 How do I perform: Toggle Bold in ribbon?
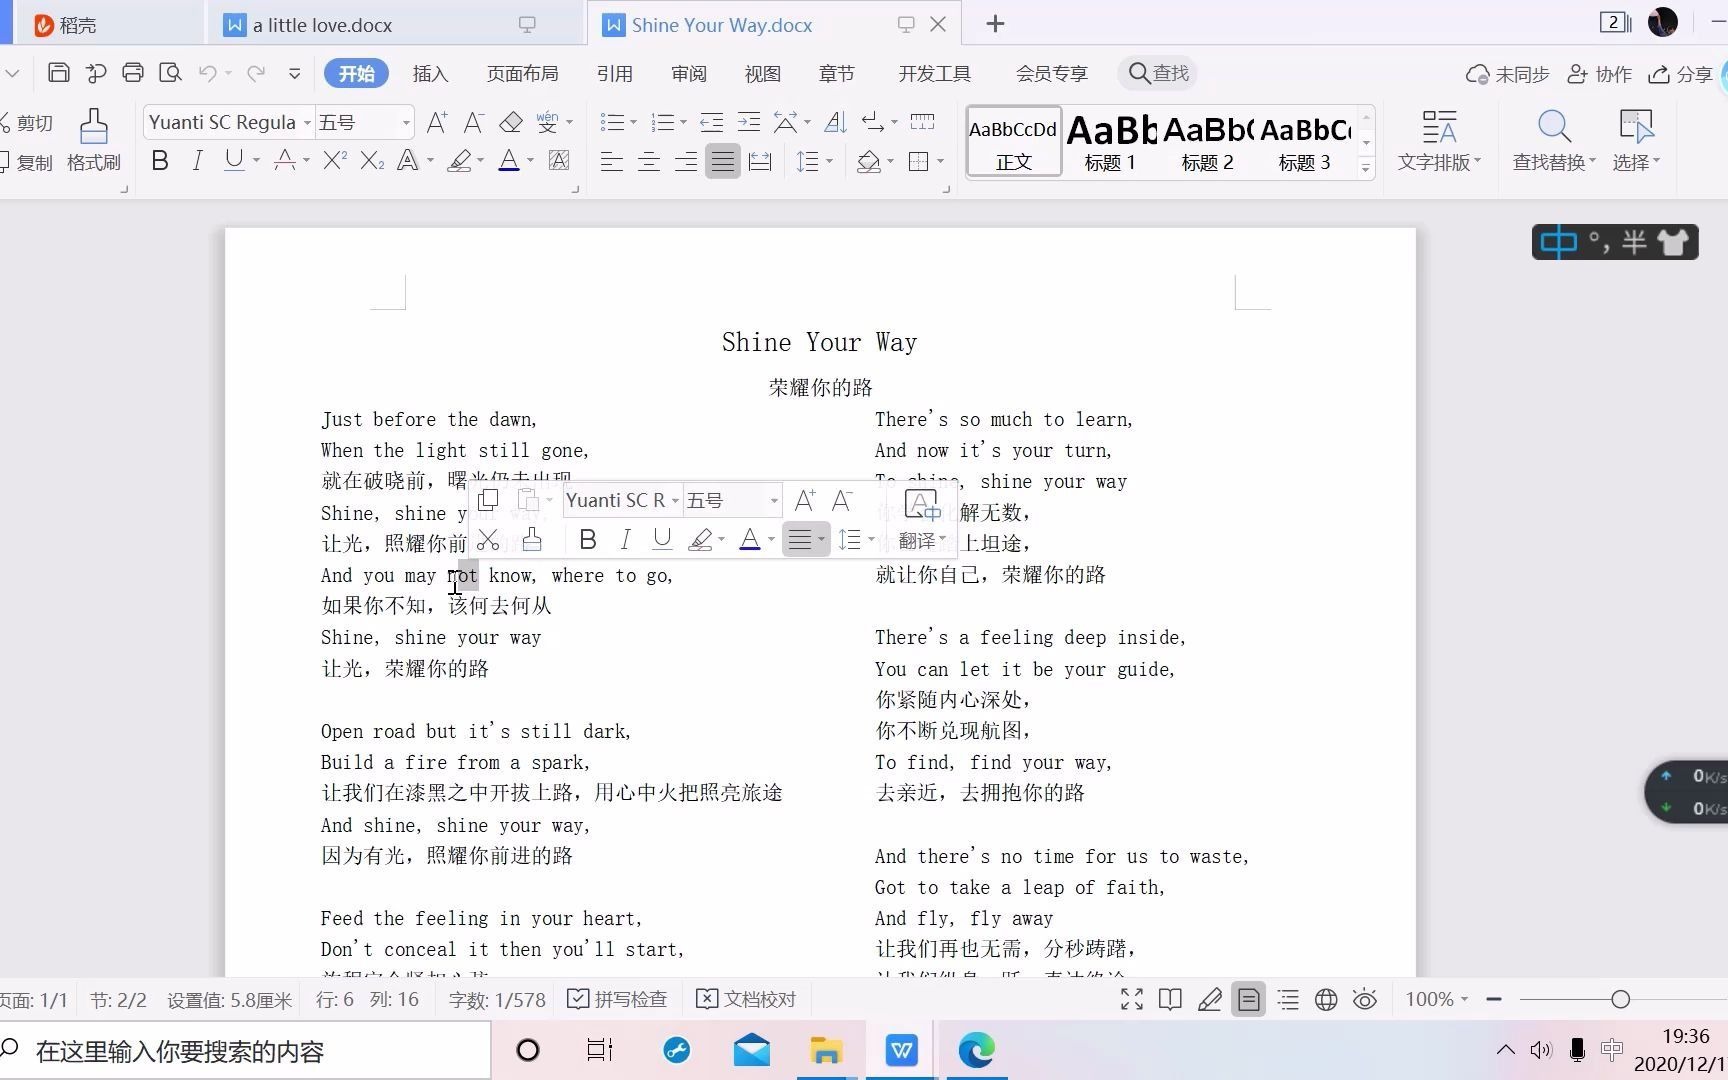tap(160, 160)
